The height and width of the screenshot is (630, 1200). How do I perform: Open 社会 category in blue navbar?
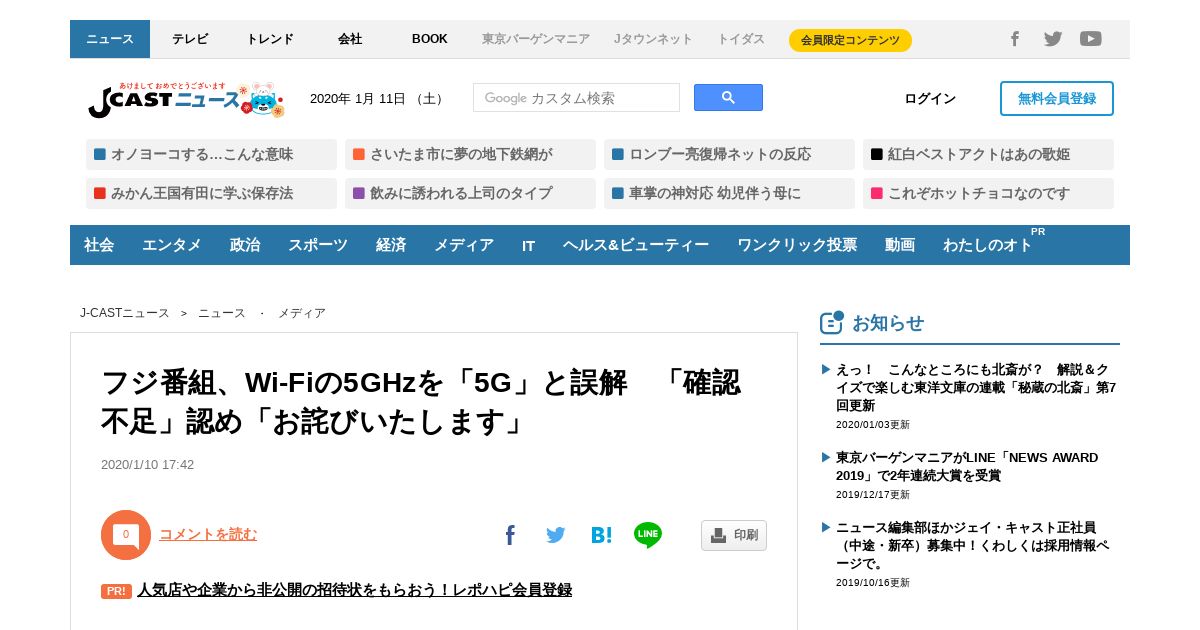click(x=99, y=245)
